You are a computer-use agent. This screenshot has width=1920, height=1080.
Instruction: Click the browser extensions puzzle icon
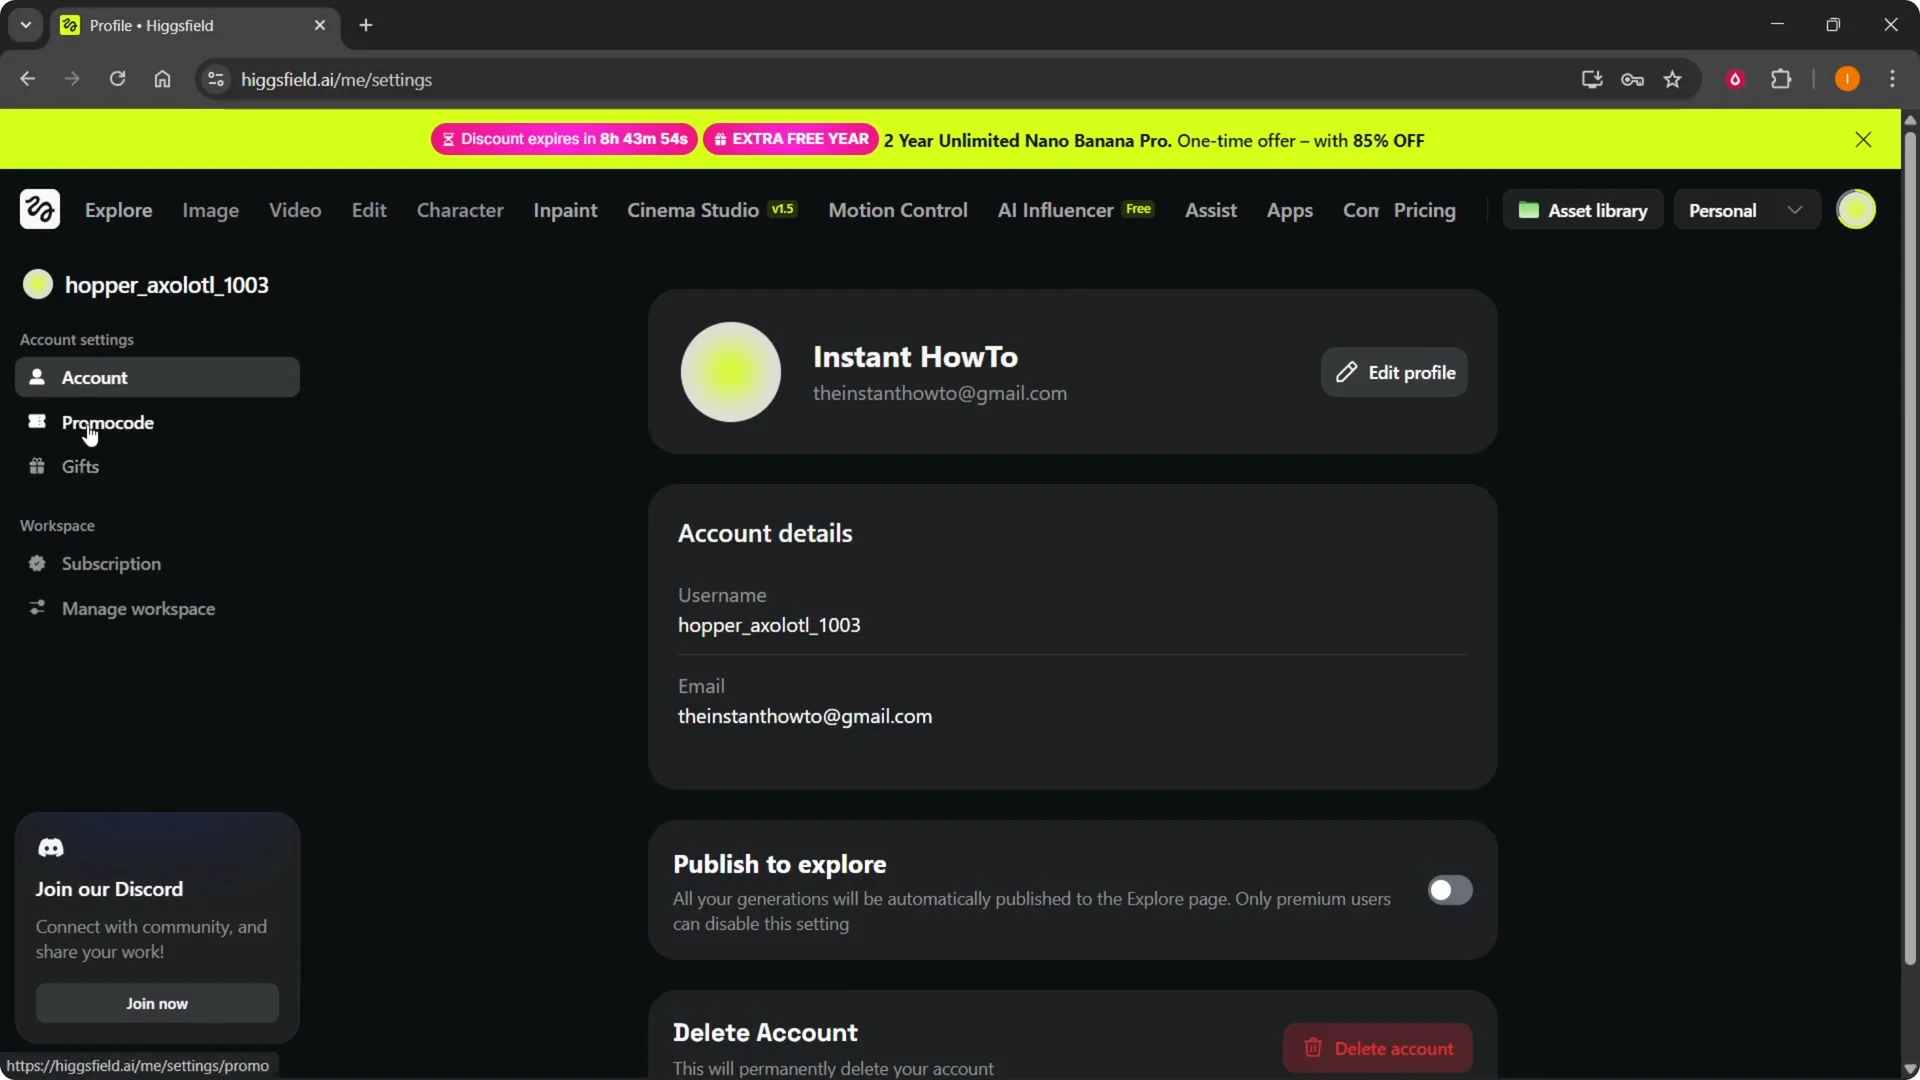click(1782, 79)
